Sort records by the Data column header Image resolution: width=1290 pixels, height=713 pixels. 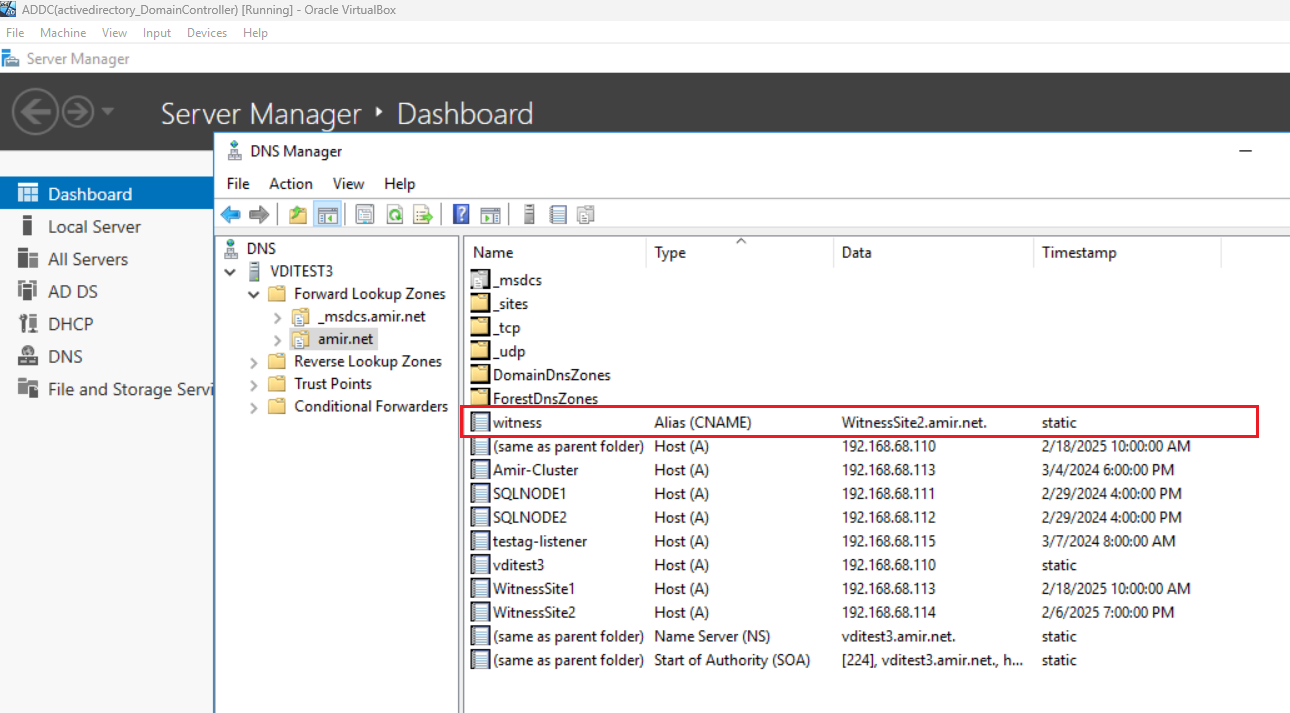[x=933, y=253]
